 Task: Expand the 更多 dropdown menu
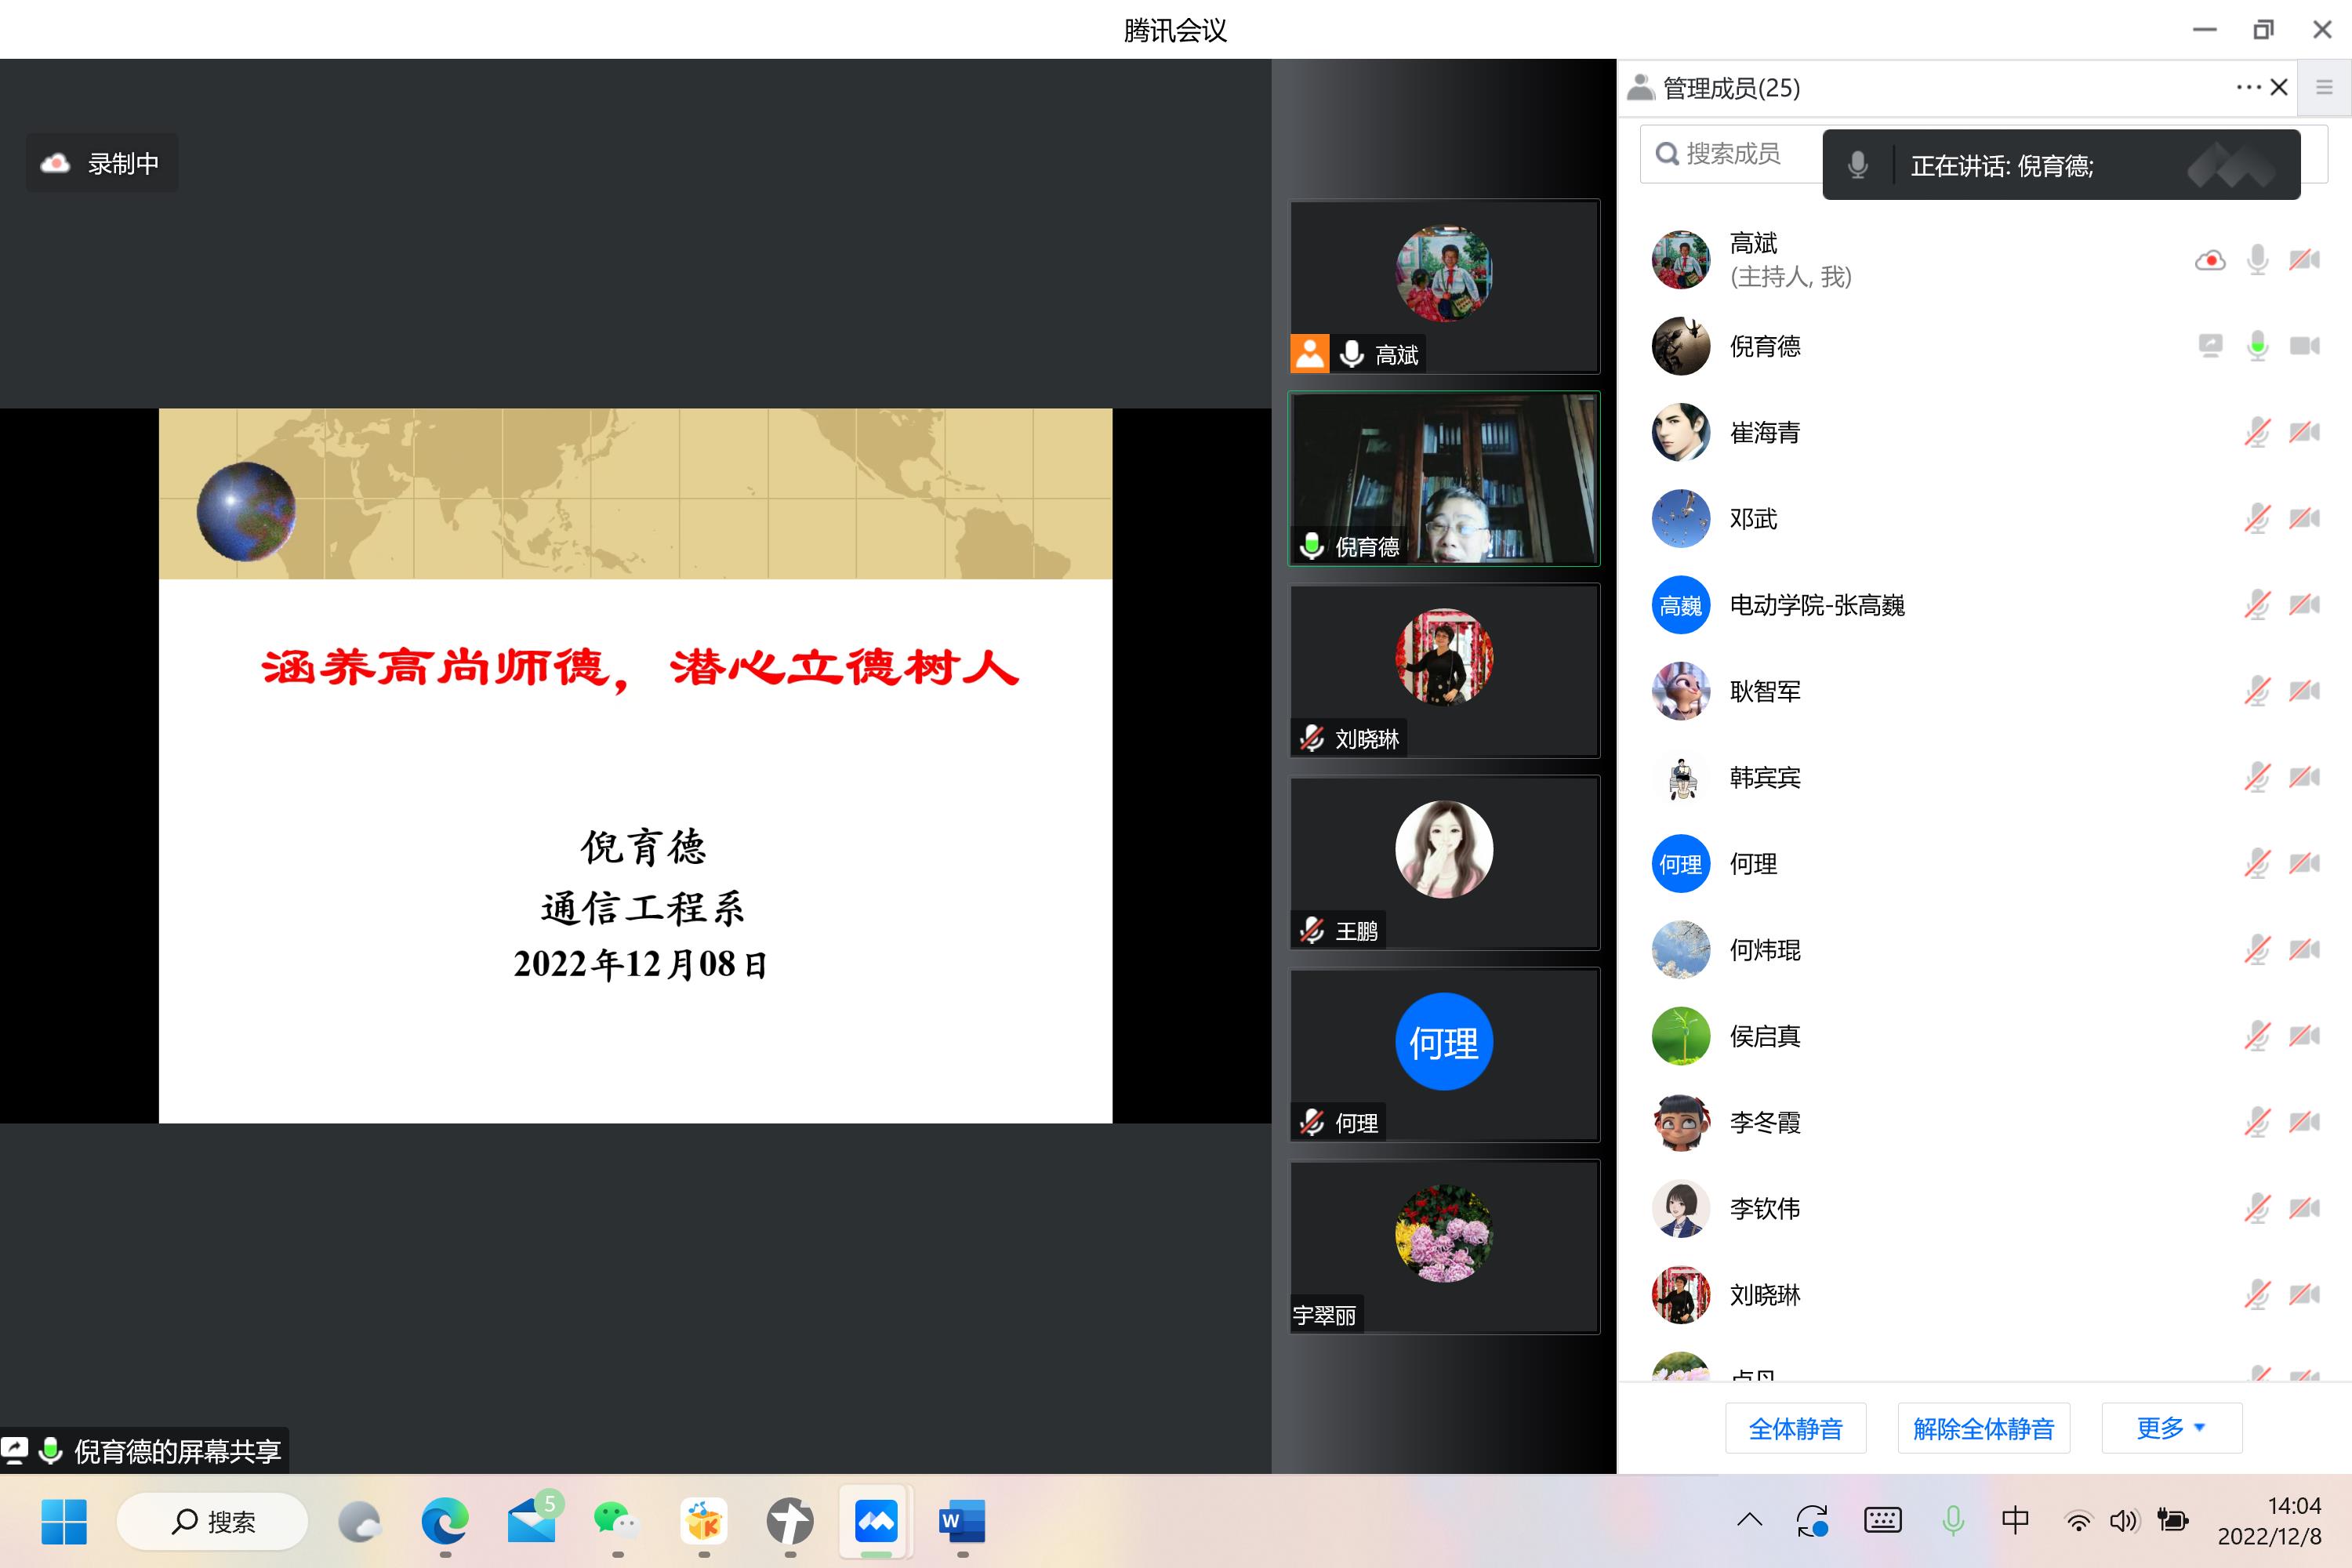(x=2171, y=1428)
